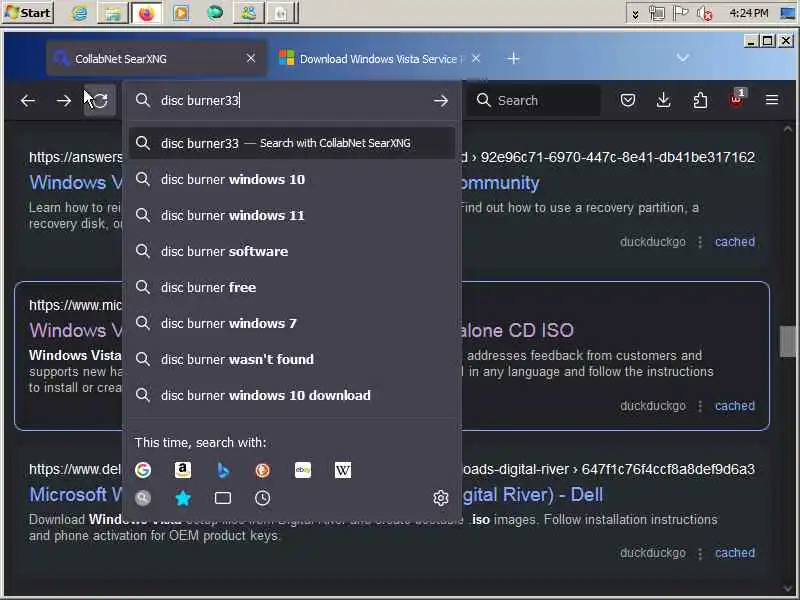The width and height of the screenshot is (800, 600).
Task: Go back with the back arrow
Action: click(x=28, y=101)
